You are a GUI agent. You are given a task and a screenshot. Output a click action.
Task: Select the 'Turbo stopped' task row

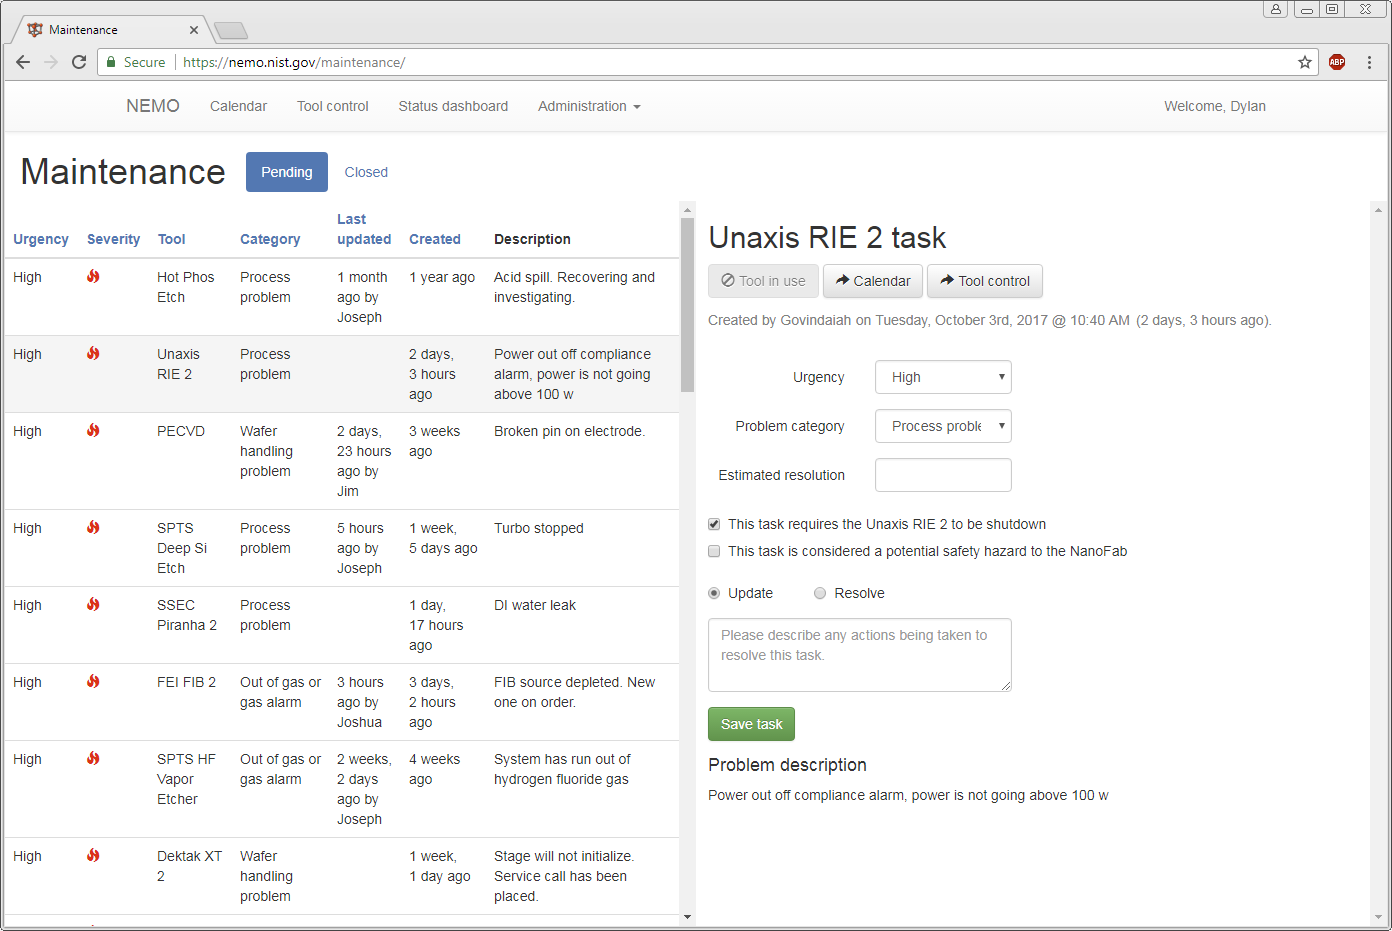click(x=341, y=548)
